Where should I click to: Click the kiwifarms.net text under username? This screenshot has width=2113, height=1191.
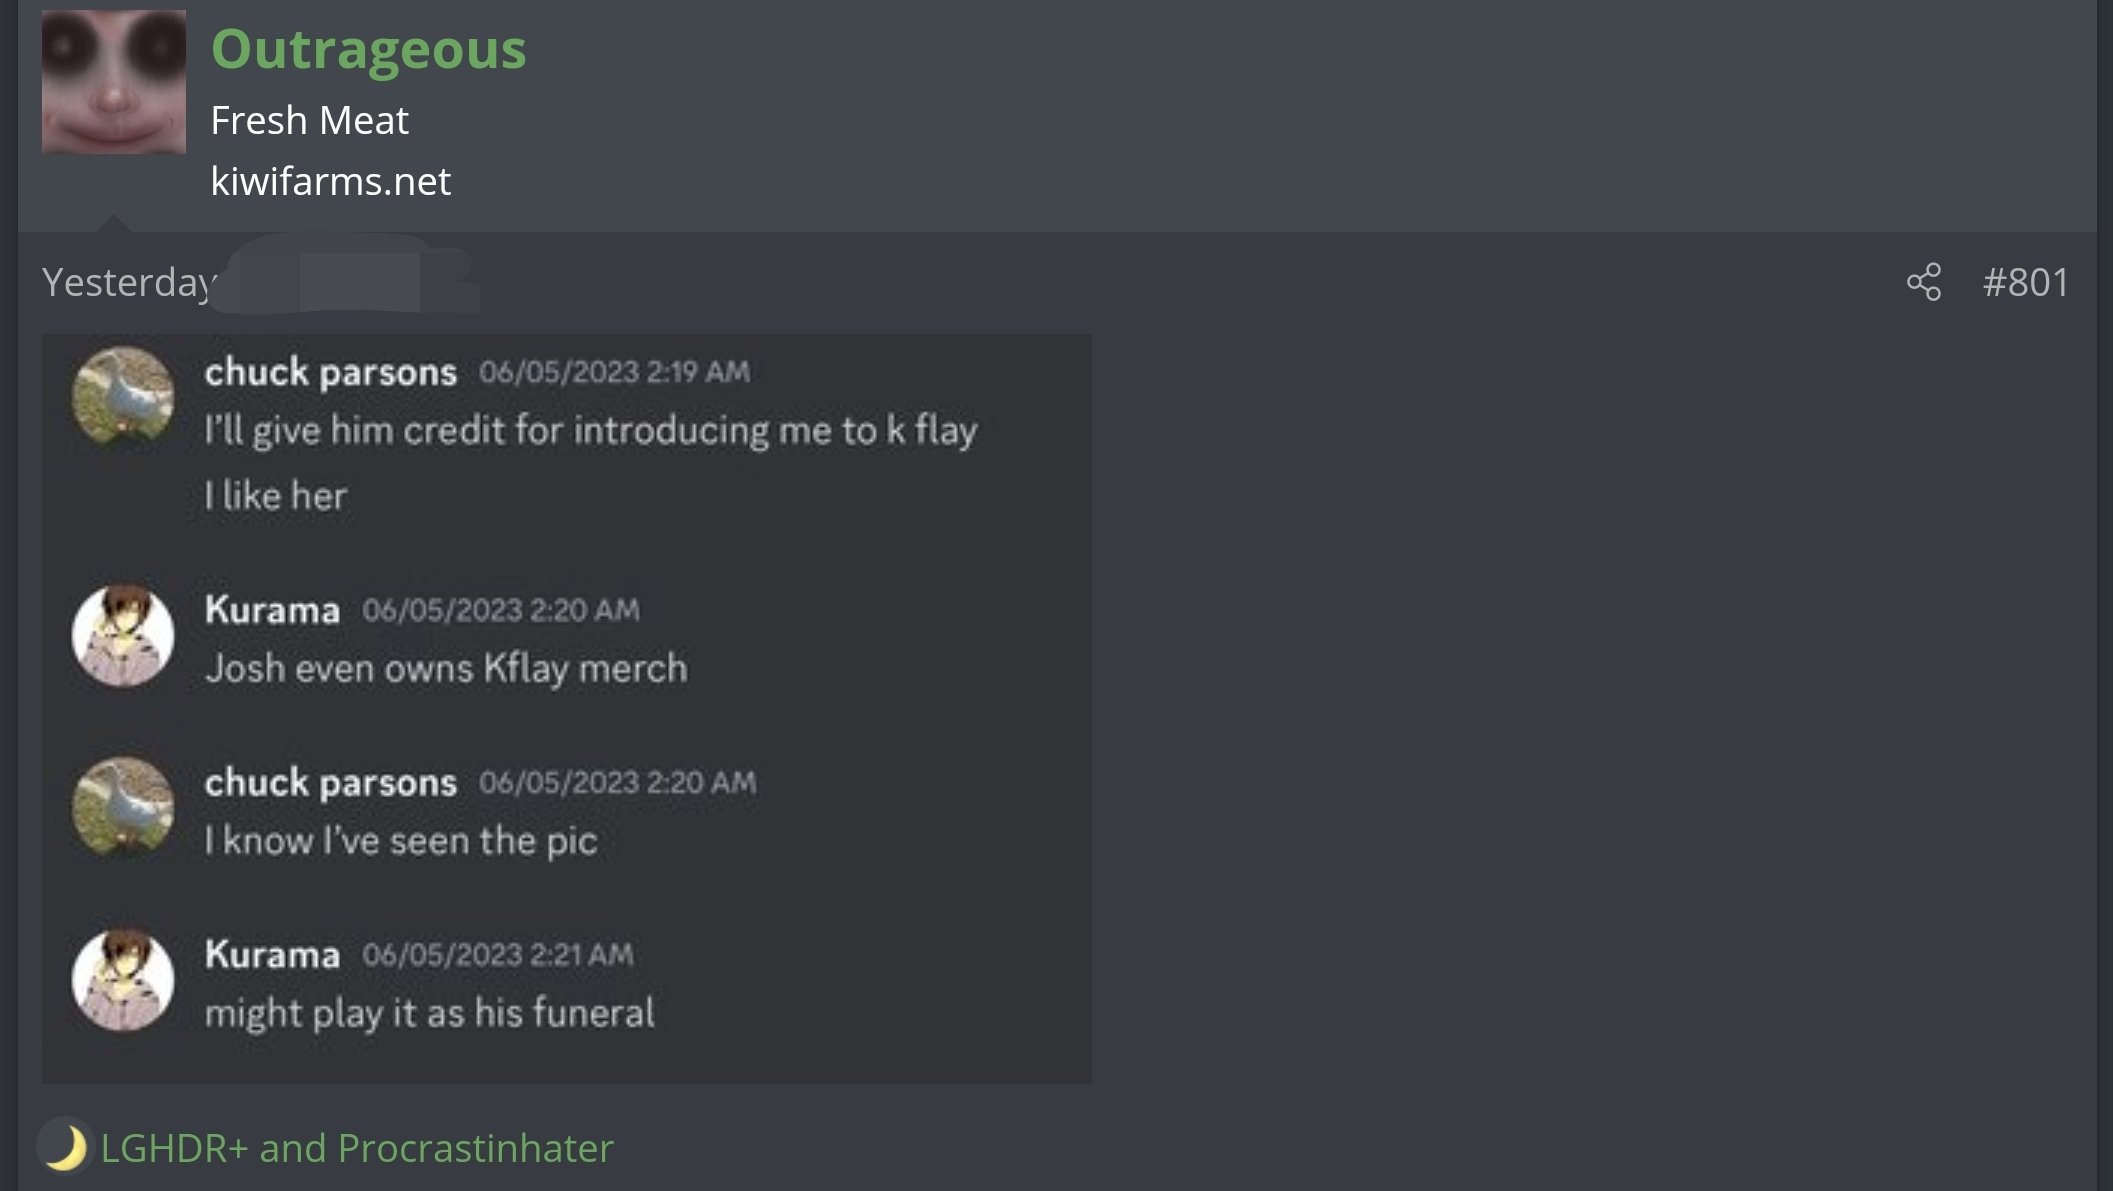pyautogui.click(x=331, y=181)
